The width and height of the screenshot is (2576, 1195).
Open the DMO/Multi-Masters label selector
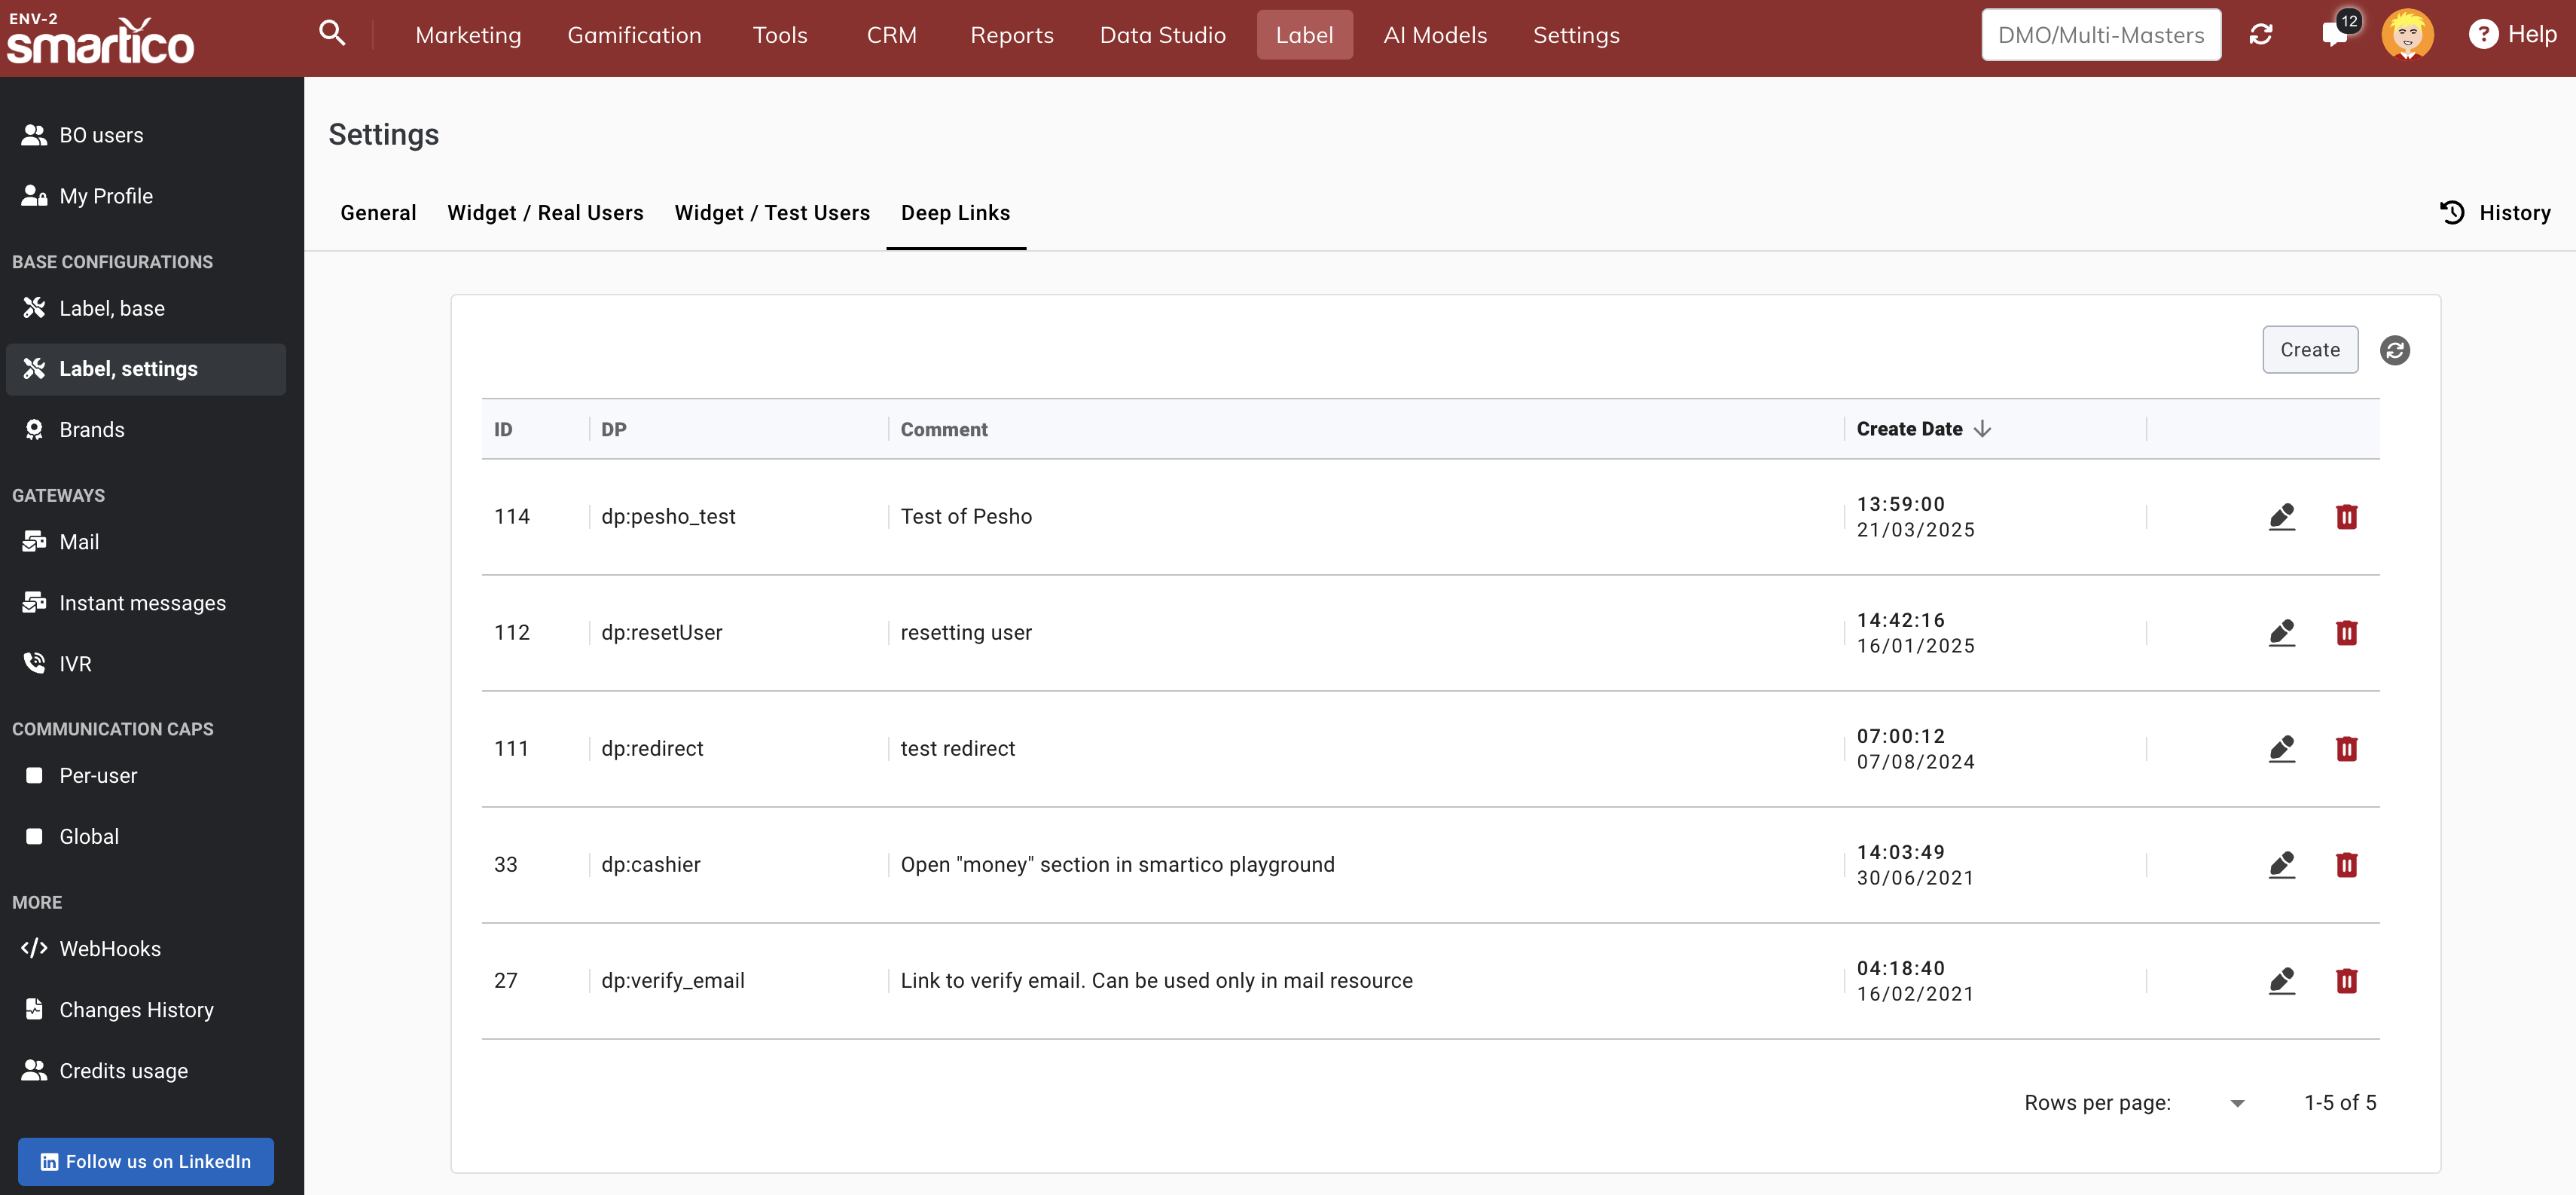coord(2100,35)
